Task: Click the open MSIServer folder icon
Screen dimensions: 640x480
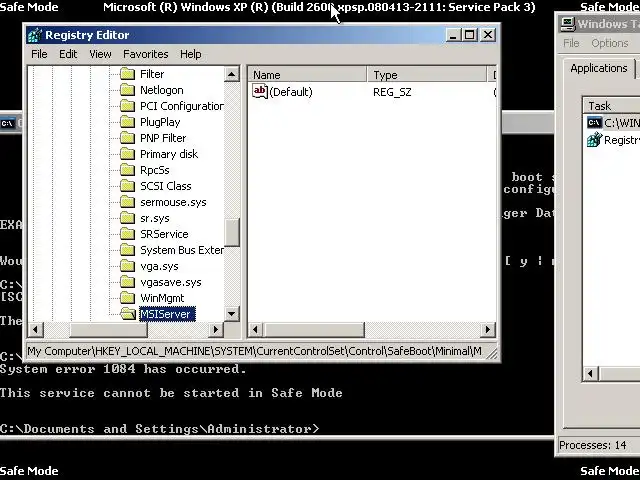Action: coord(129,314)
